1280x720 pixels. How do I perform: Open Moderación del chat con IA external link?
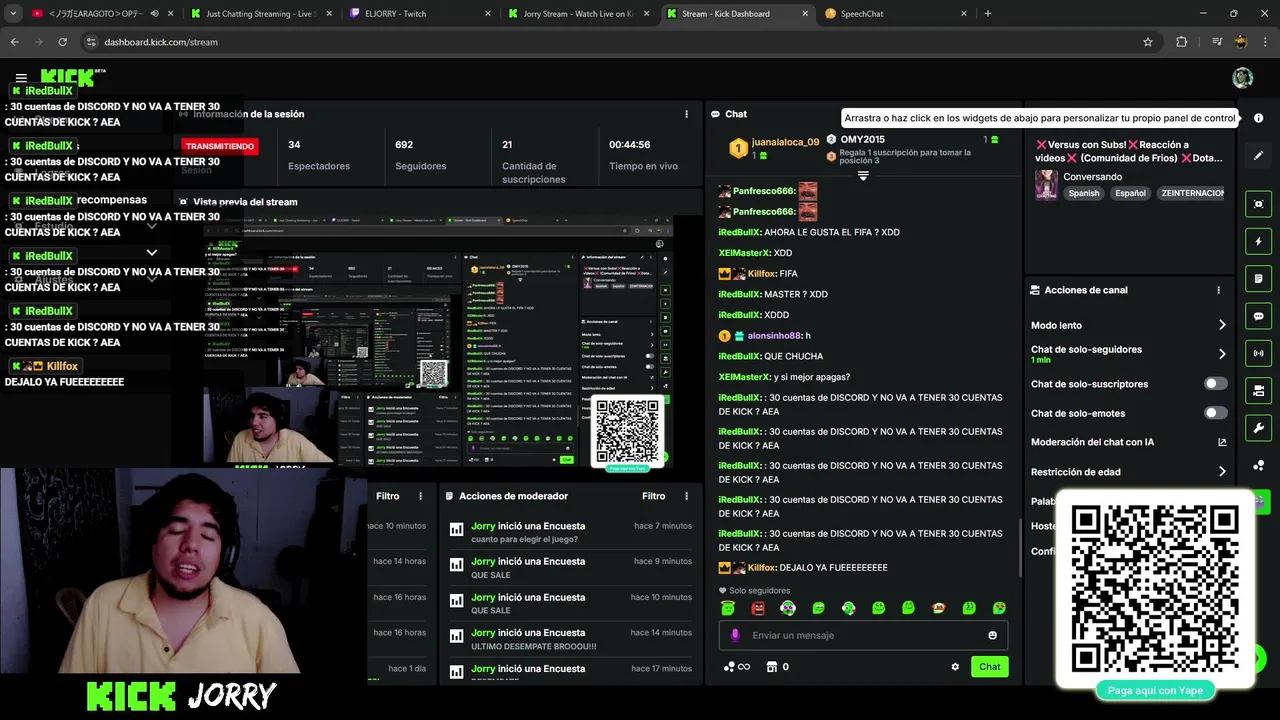pos(1222,442)
